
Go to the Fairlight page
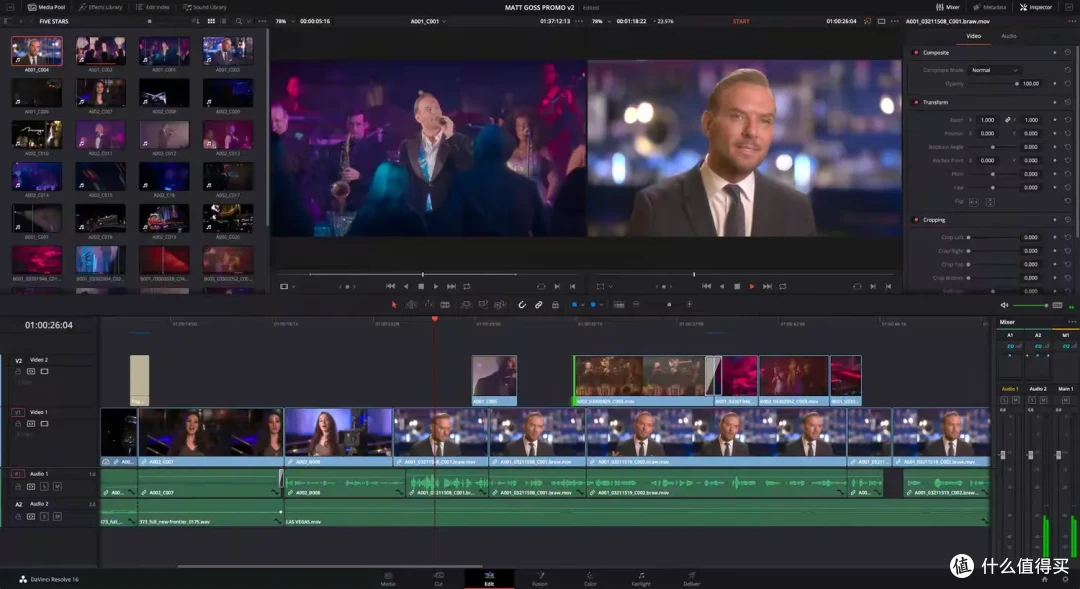[x=641, y=579]
